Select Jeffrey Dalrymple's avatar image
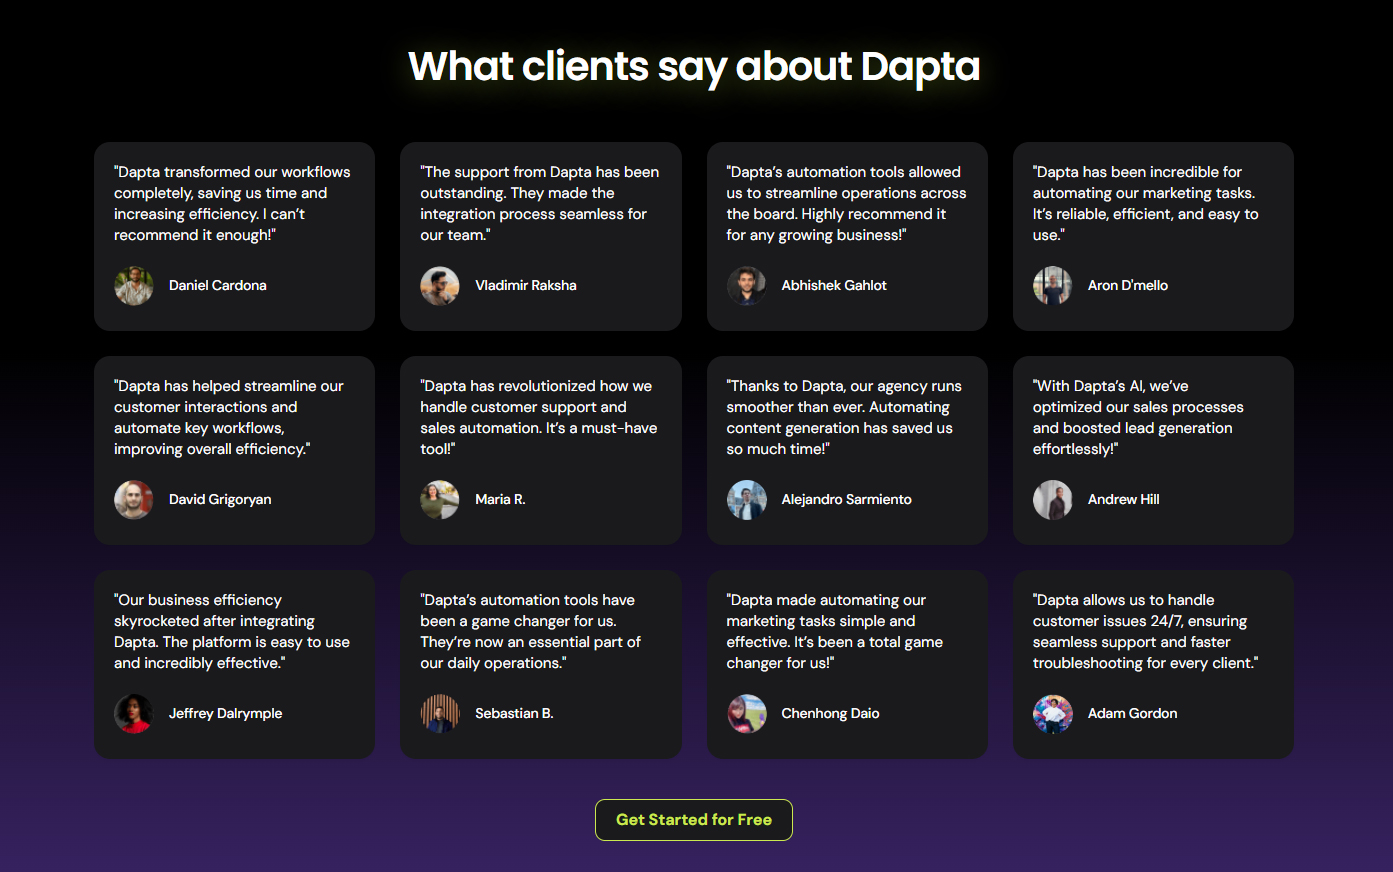Image resolution: width=1393 pixels, height=872 pixels. tap(133, 714)
